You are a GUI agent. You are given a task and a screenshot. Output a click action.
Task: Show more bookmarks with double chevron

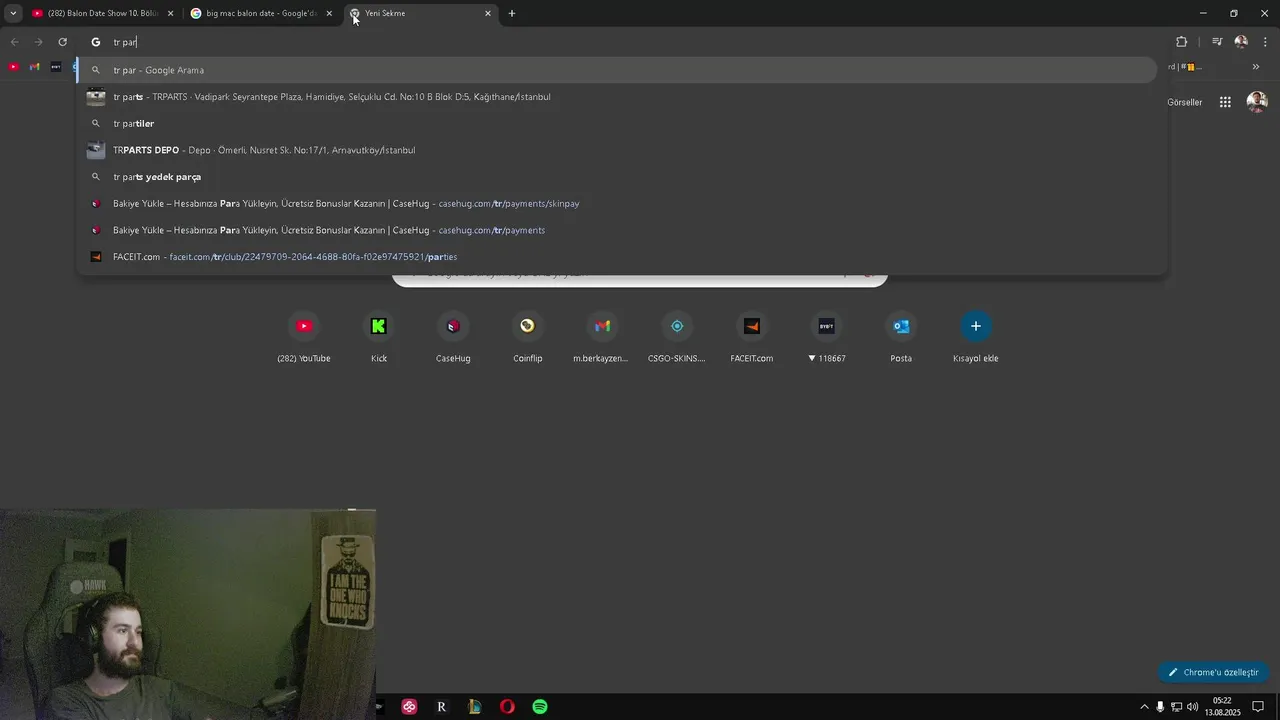click(1256, 67)
